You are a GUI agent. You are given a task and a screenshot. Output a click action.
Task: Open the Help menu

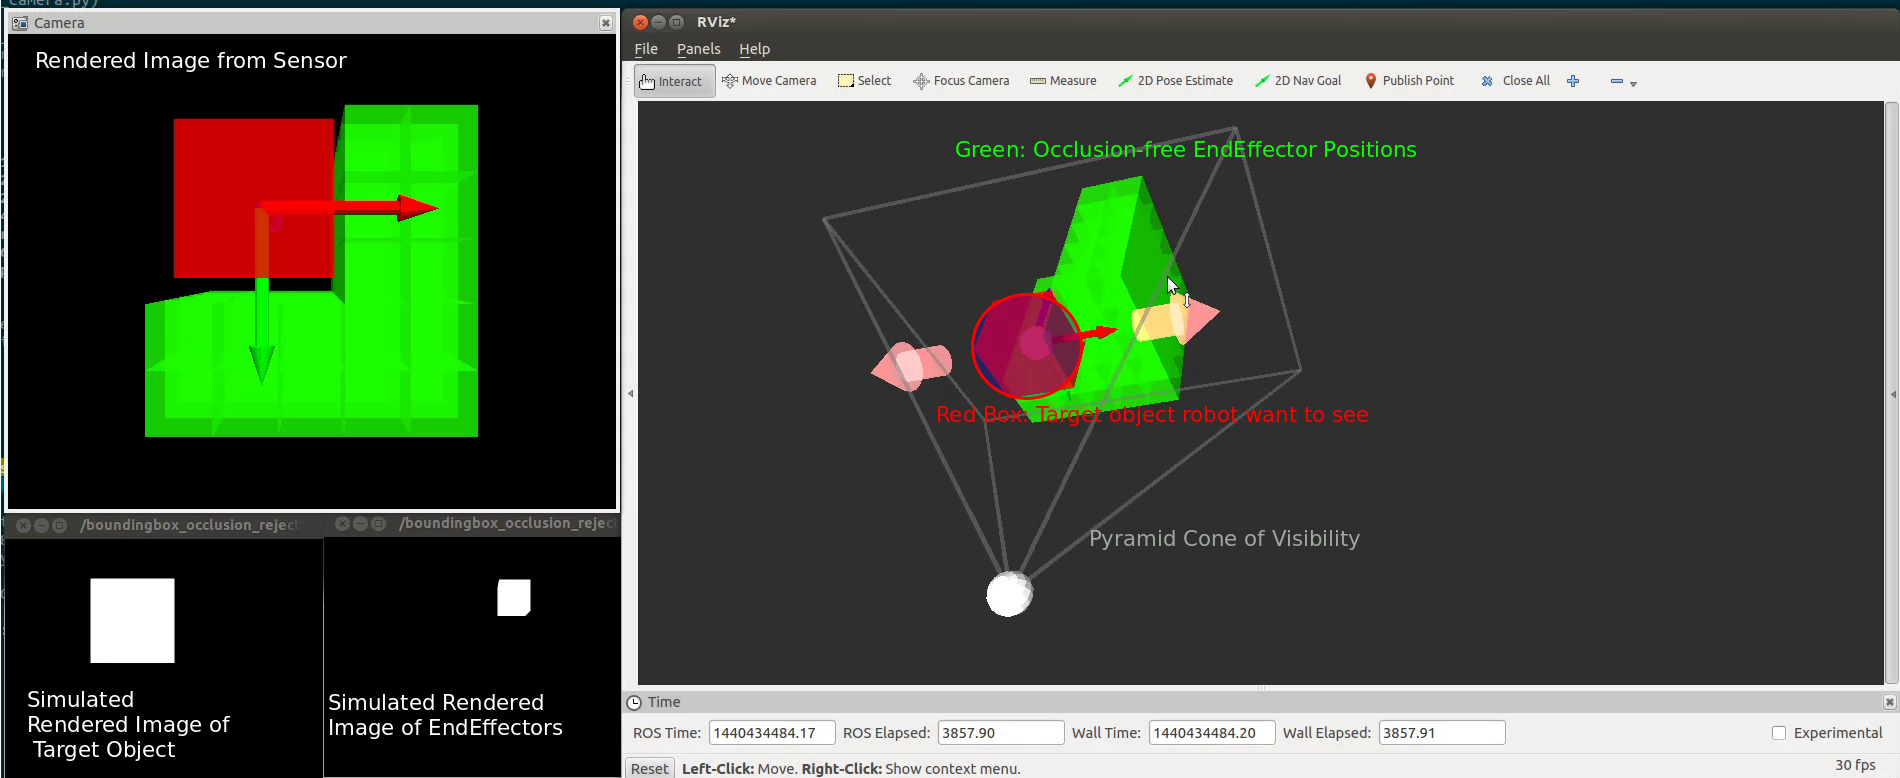(x=754, y=49)
